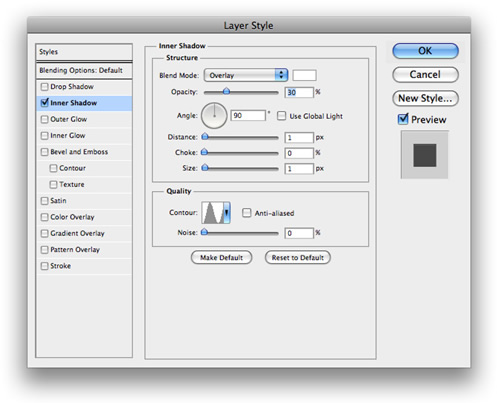Enable Anti-aliased contour option
This screenshot has height=403, width=497.
246,213
